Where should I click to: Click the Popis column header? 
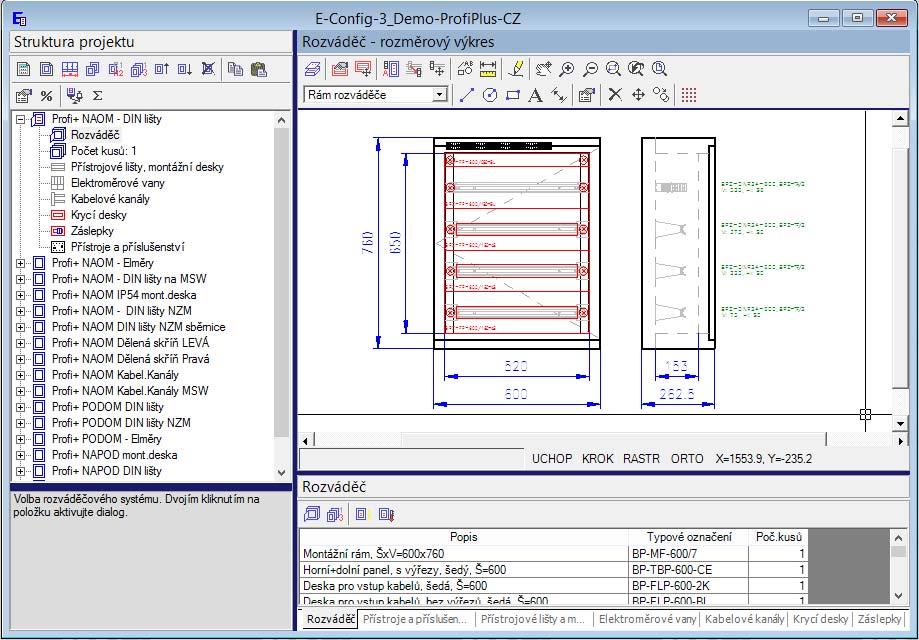tap(464, 537)
